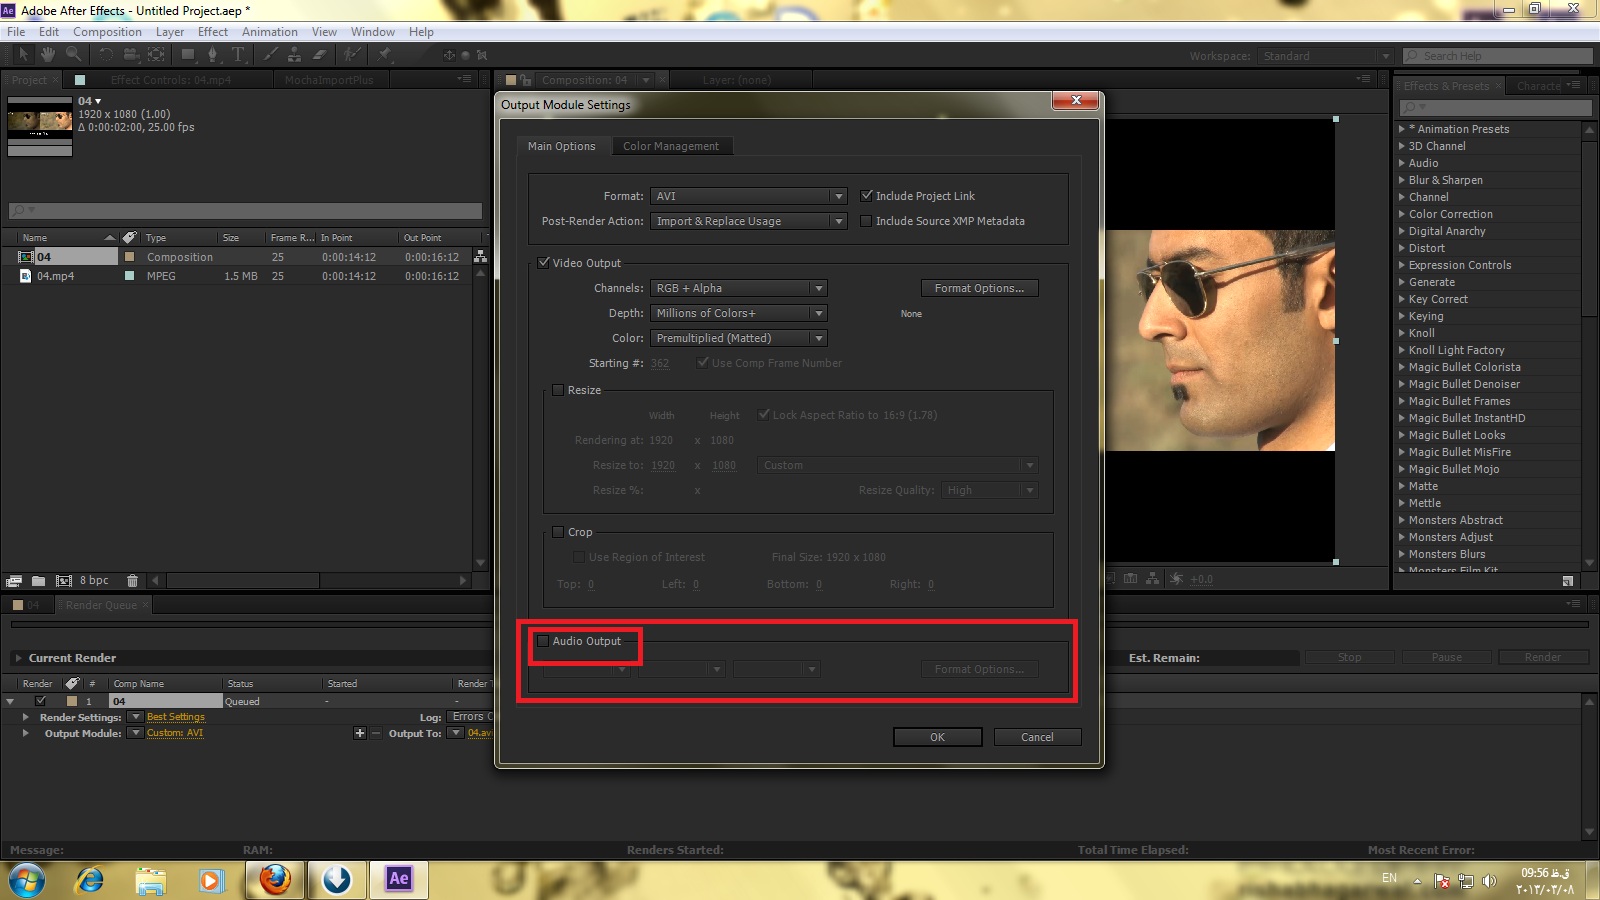Image resolution: width=1600 pixels, height=900 pixels.
Task: Select the Main Options tab
Action: pos(562,146)
